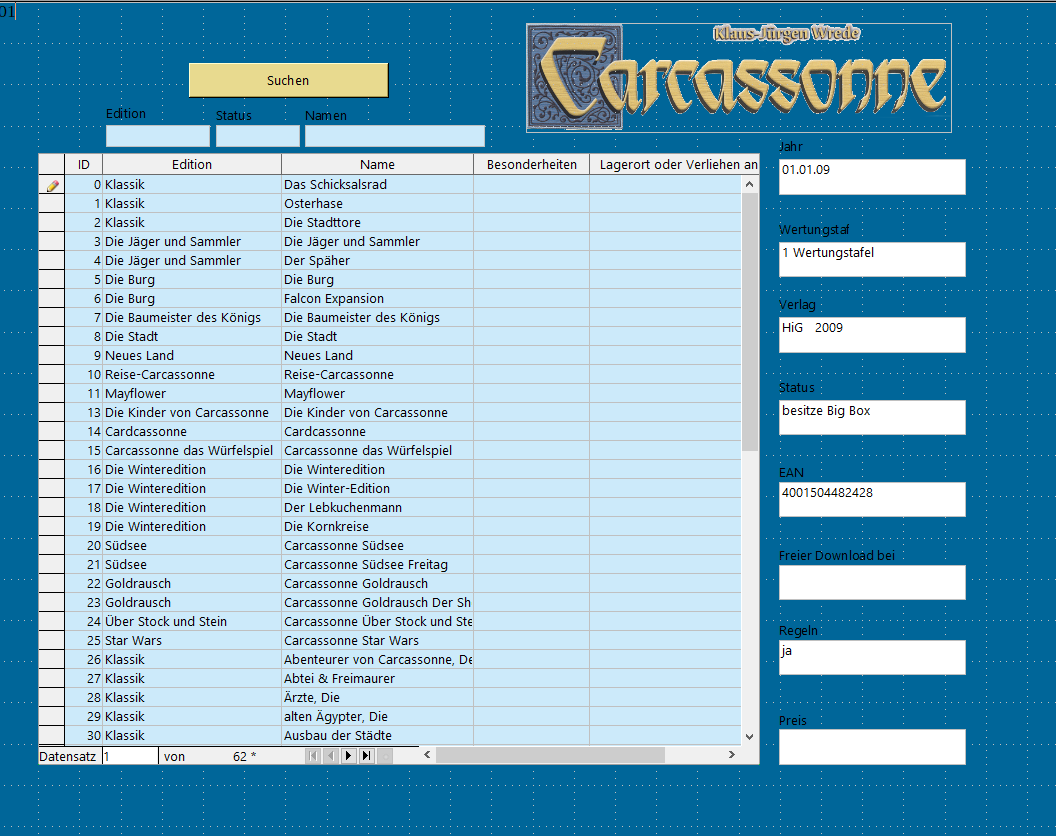
Task: Click the previous record navigation arrow
Action: click(331, 756)
